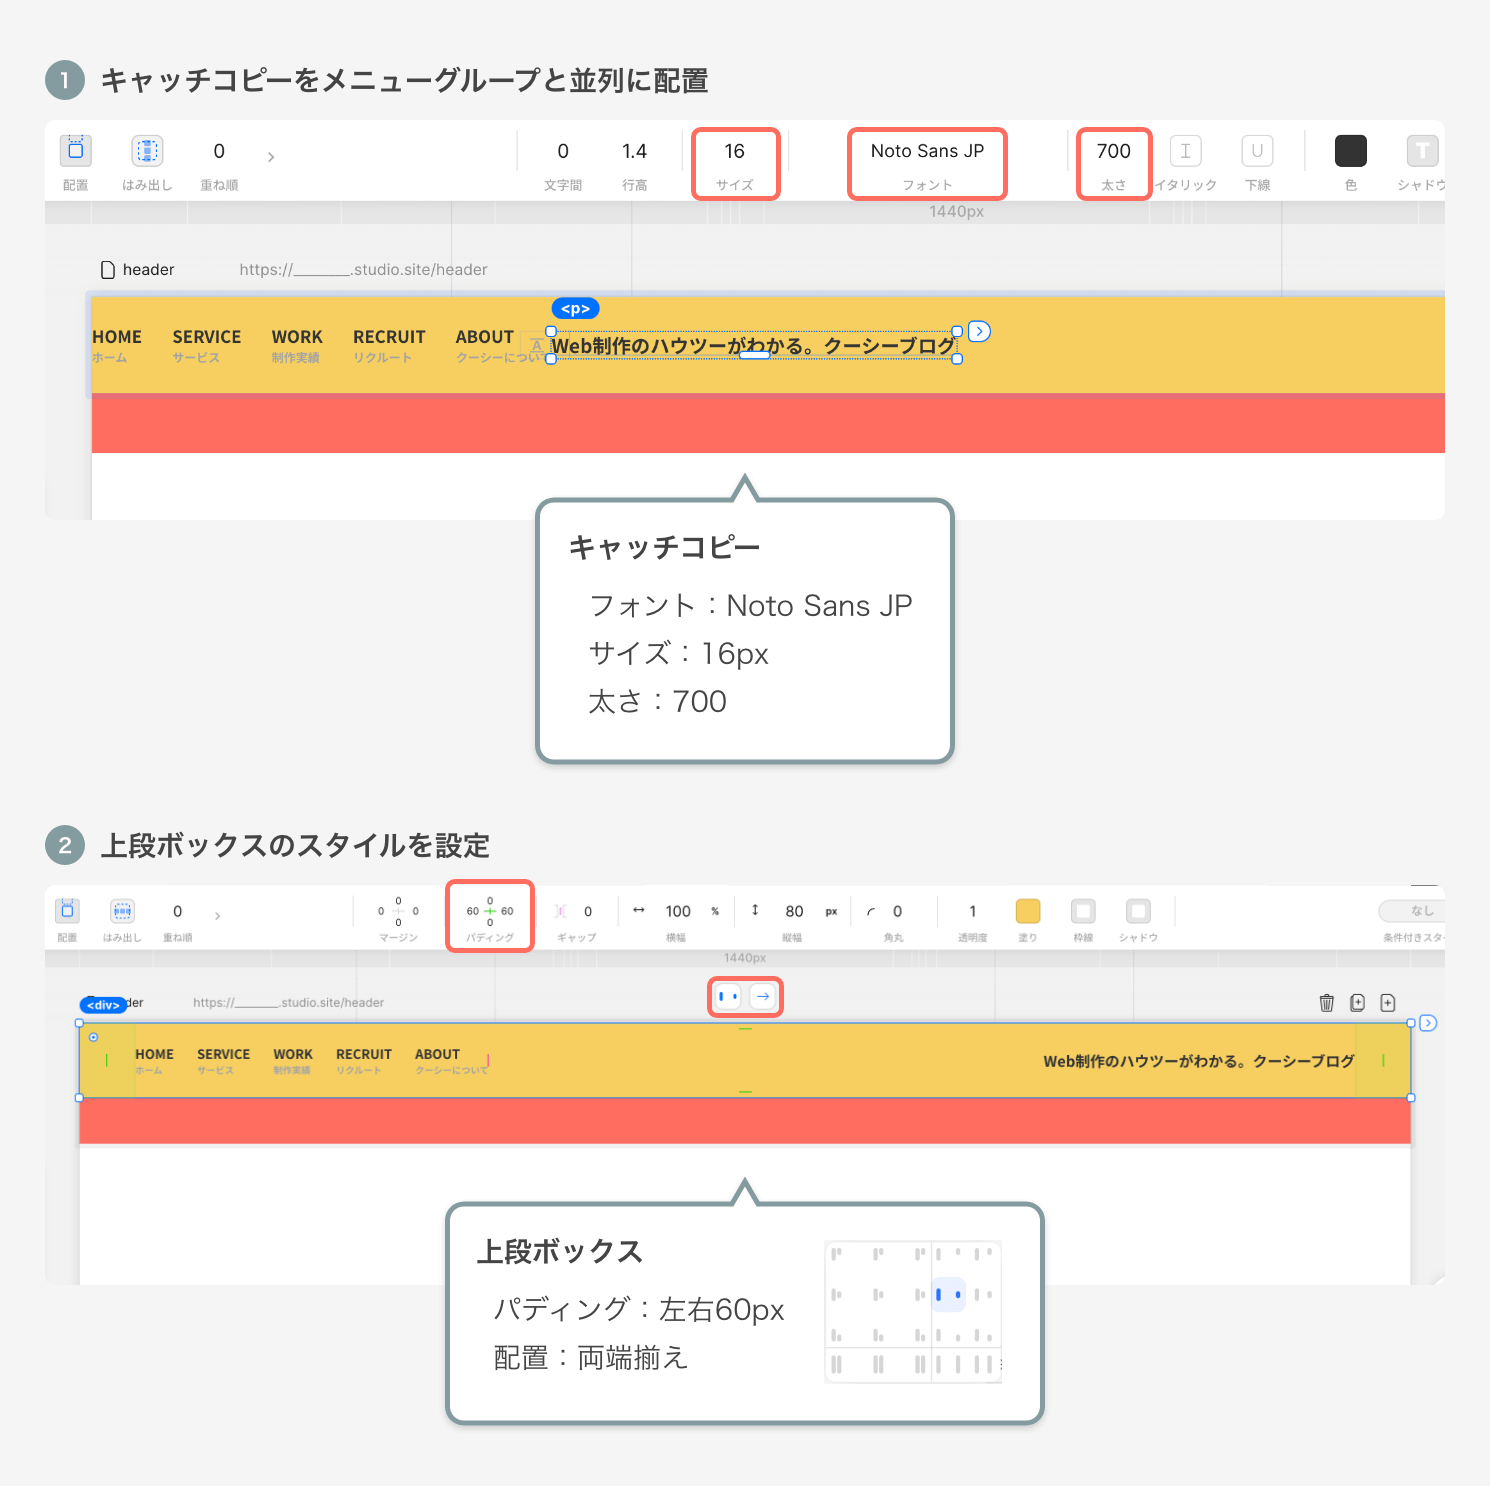This screenshot has height=1486, width=1490.
Task: Click the small A text icon before the catch copy
Action: (x=537, y=346)
